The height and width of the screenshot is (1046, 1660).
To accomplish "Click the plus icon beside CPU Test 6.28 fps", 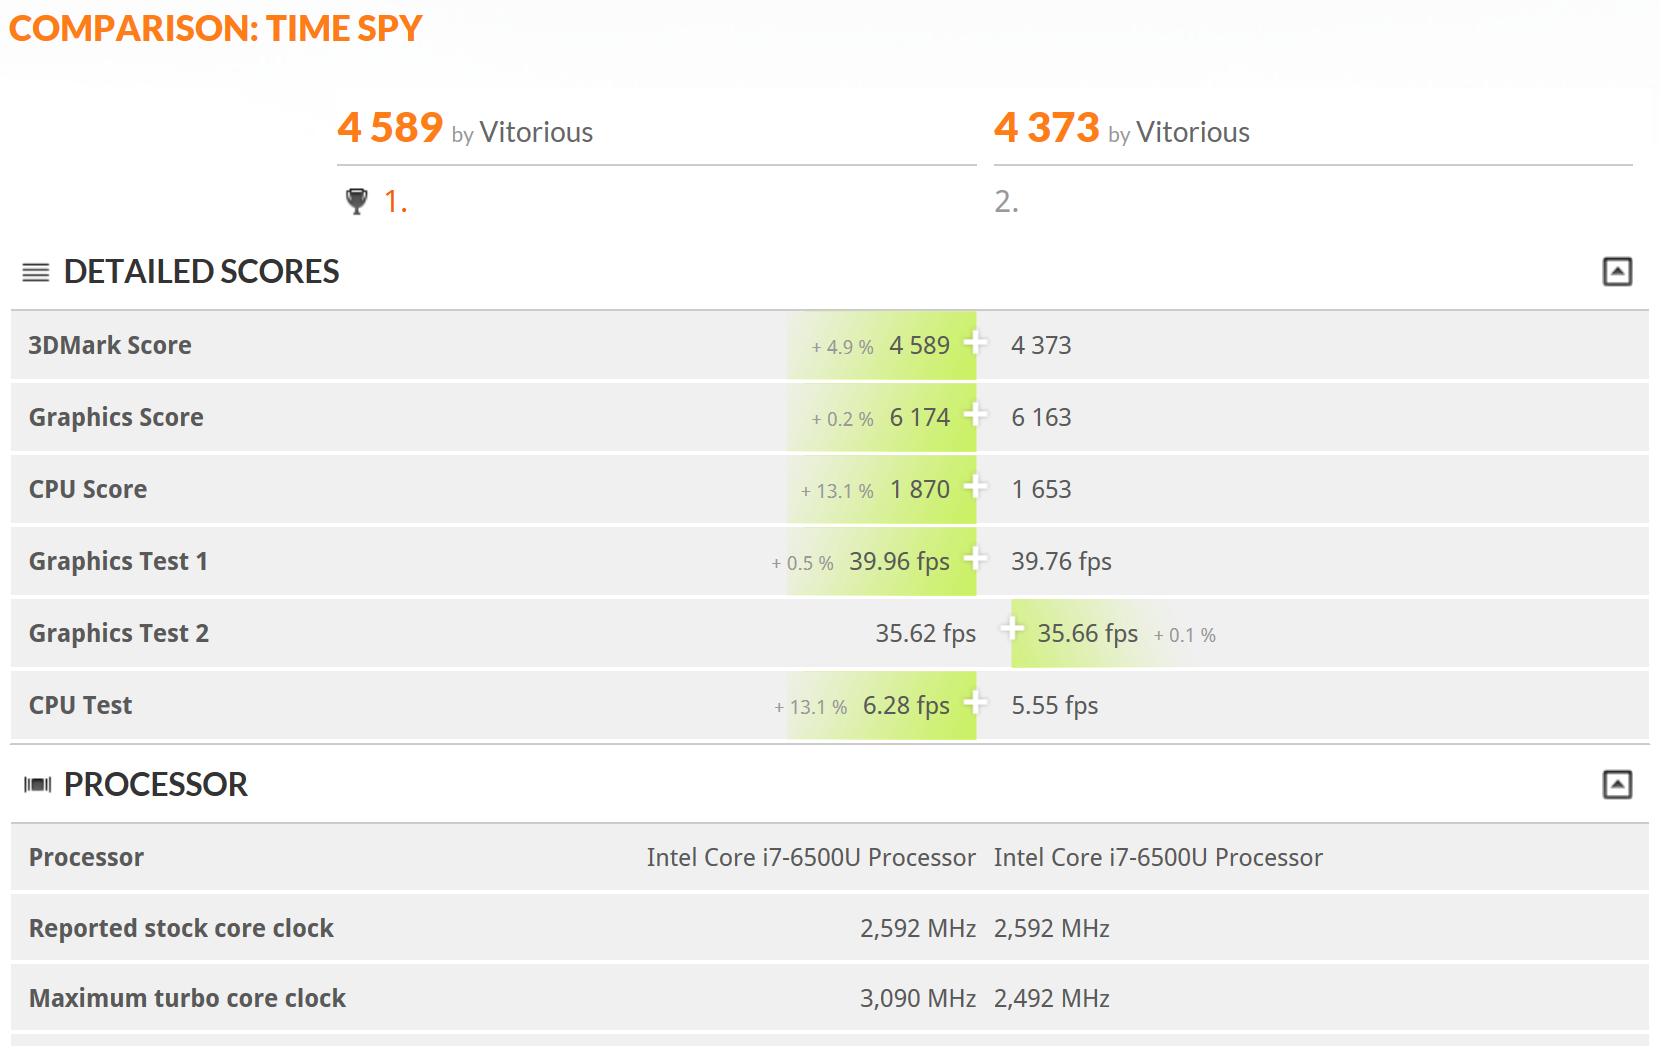I will 975,703.
